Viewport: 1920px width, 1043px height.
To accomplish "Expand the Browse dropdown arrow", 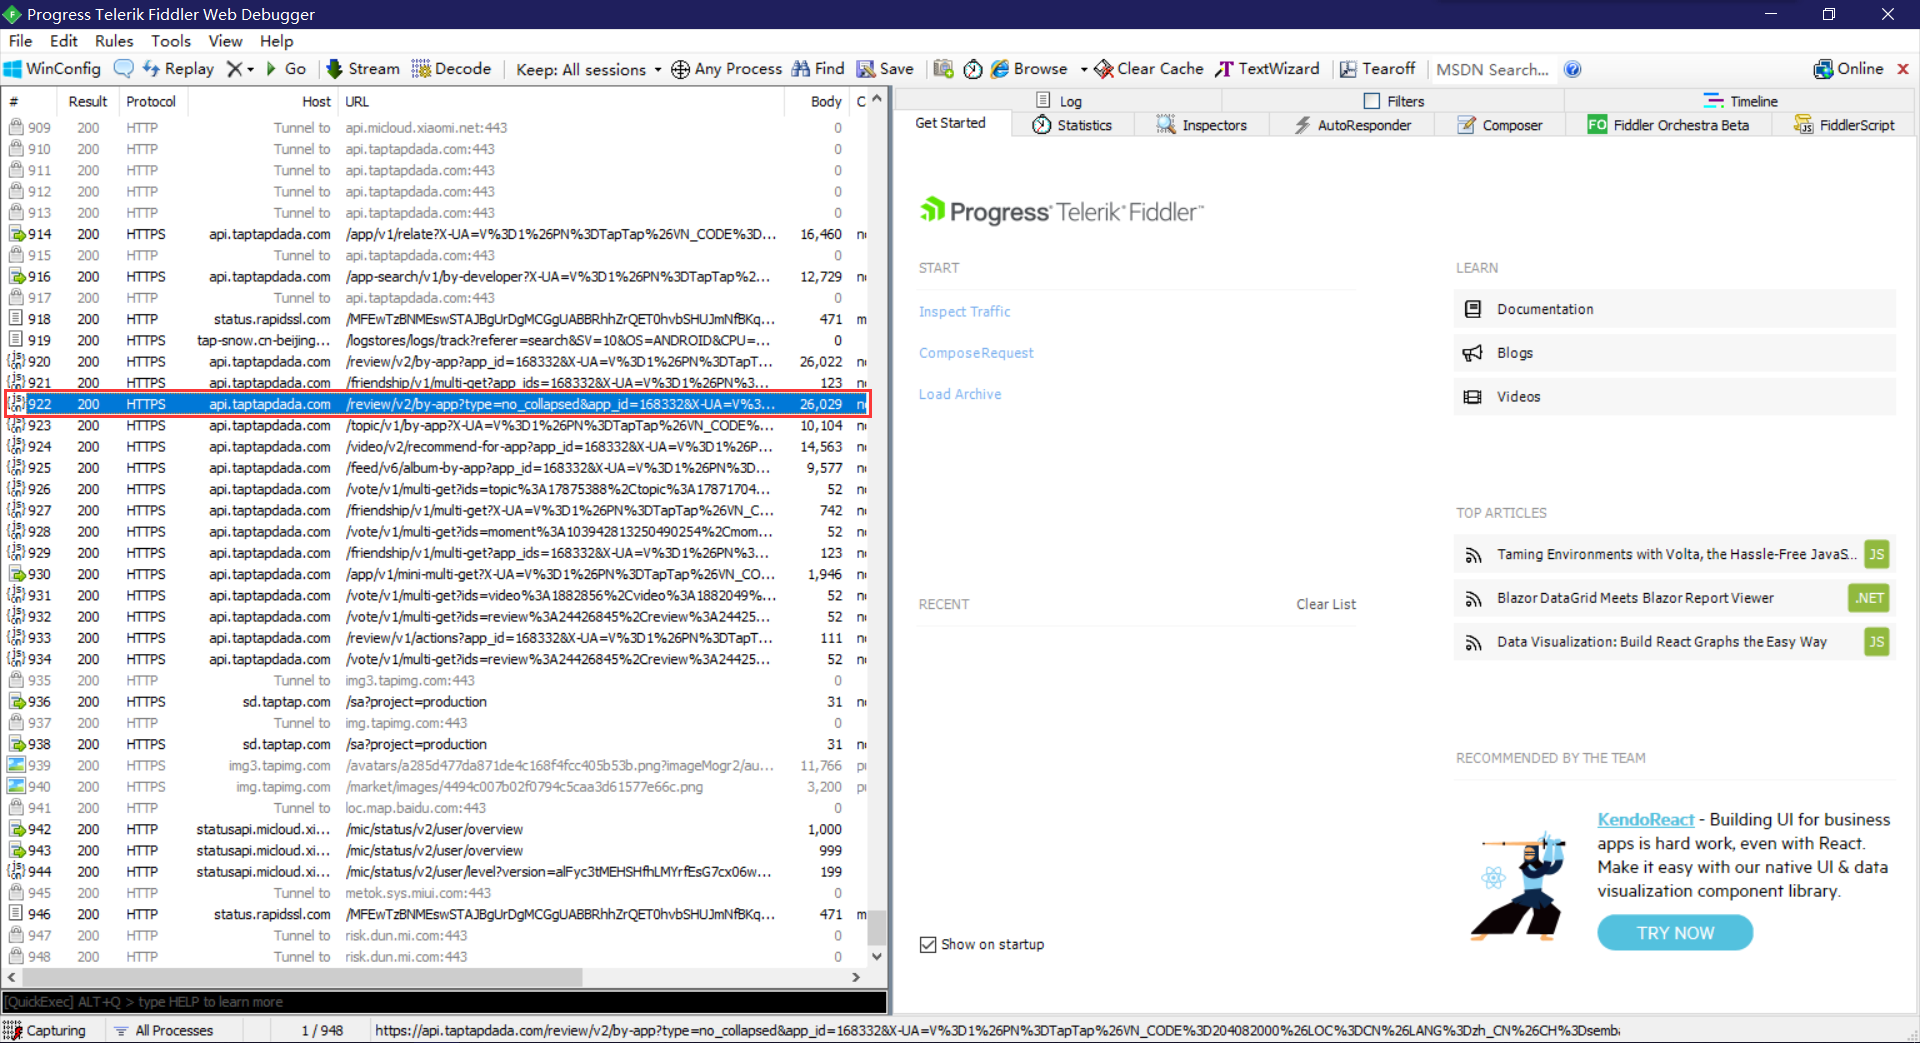I will [1084, 69].
